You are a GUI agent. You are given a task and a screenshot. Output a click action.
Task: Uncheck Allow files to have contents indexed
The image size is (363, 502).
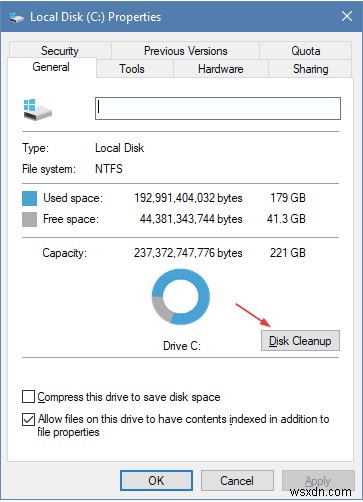pyautogui.click(x=28, y=419)
